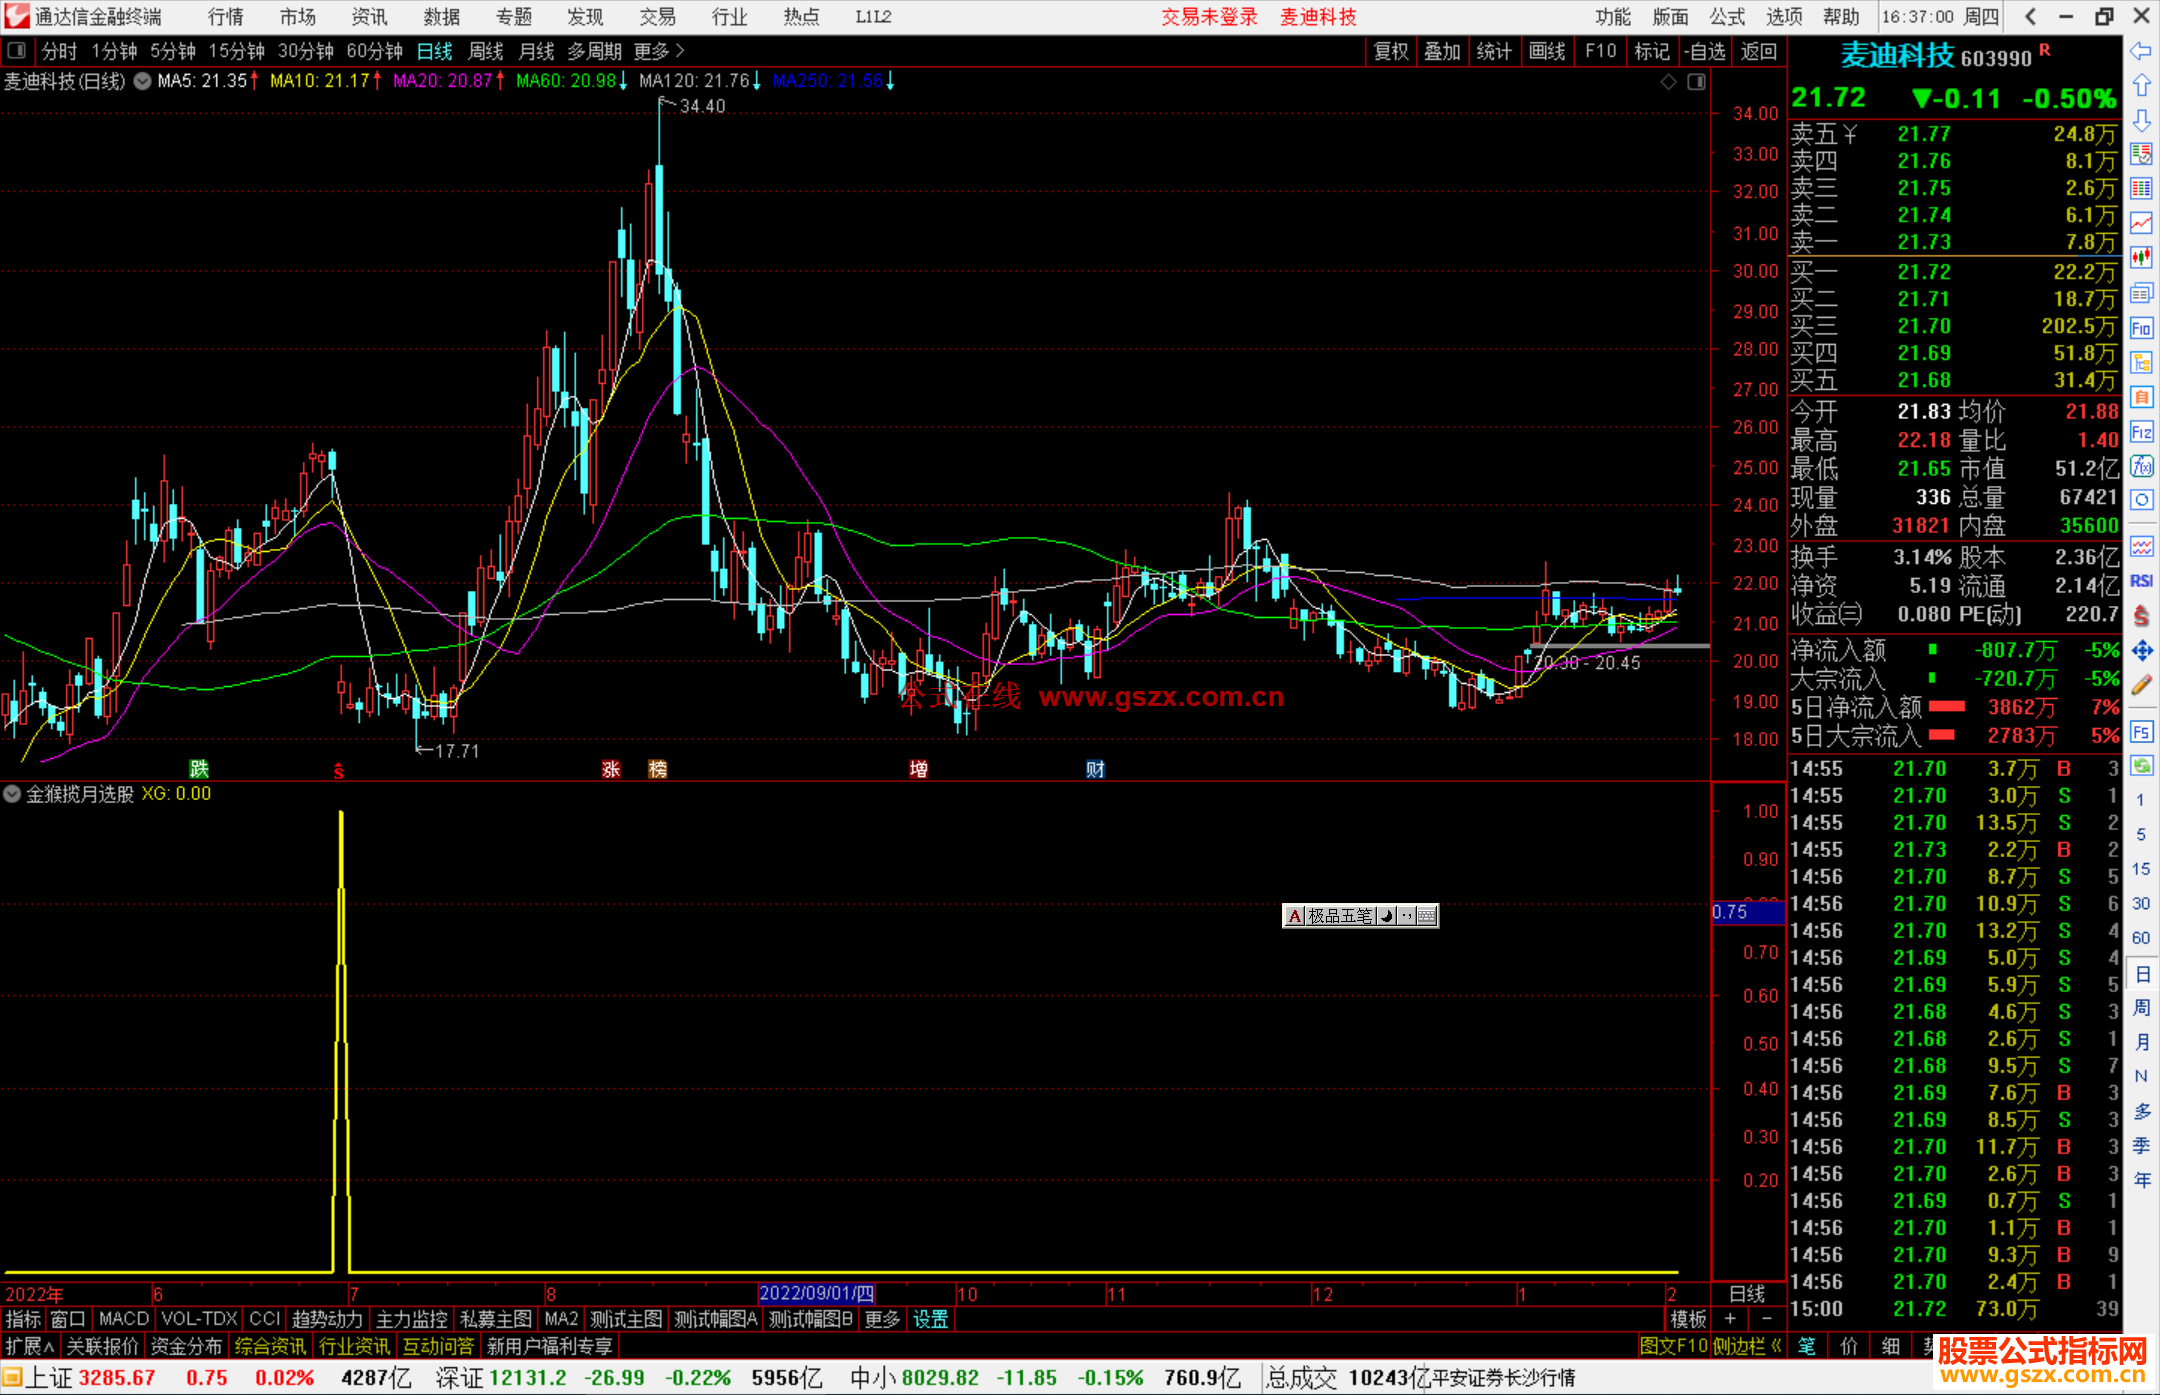Click the f(x) formula icon
The image size is (2160, 1395).
point(2141,466)
